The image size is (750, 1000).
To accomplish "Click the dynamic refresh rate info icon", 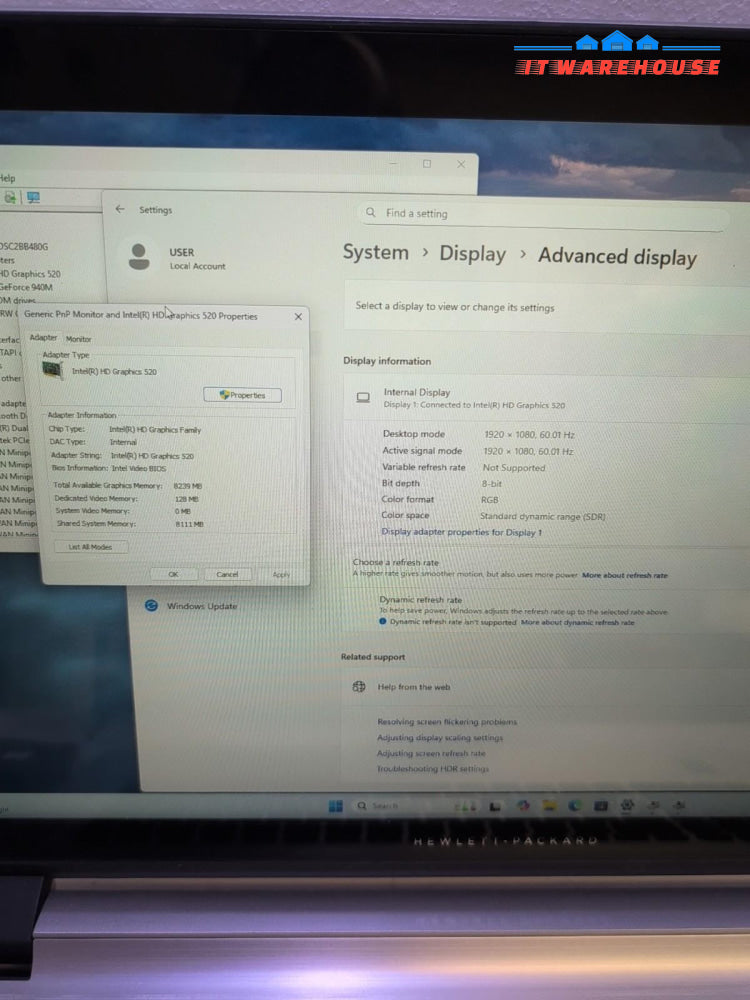I will [383, 621].
